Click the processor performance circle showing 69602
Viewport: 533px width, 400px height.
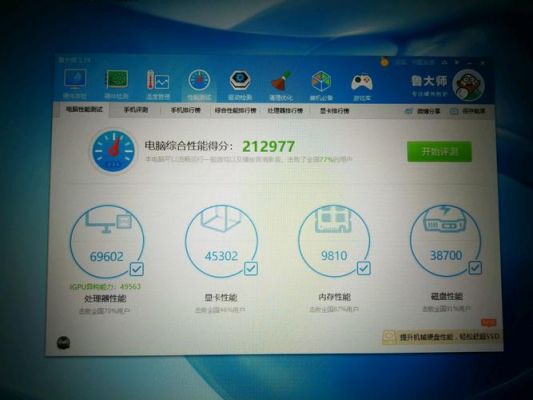(x=107, y=242)
